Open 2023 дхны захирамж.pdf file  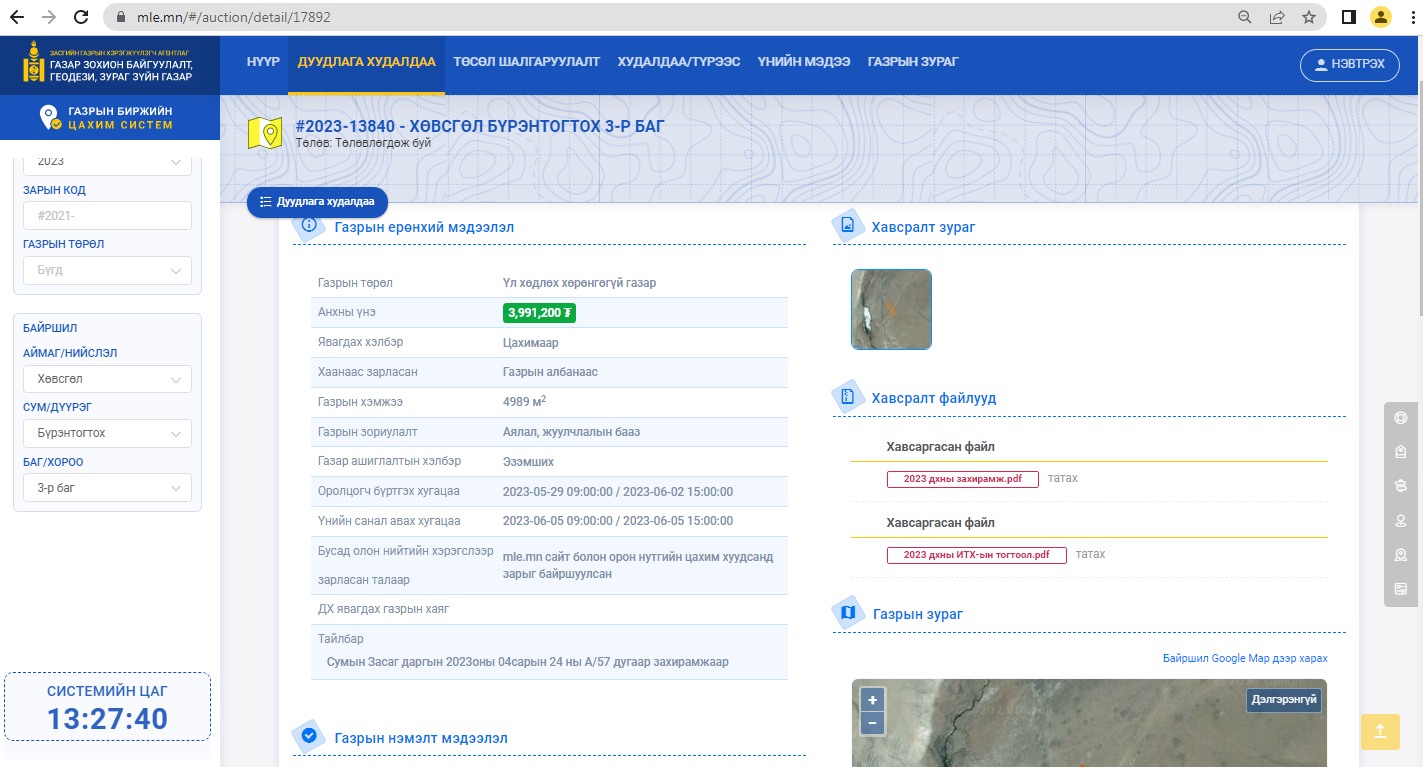pos(962,479)
